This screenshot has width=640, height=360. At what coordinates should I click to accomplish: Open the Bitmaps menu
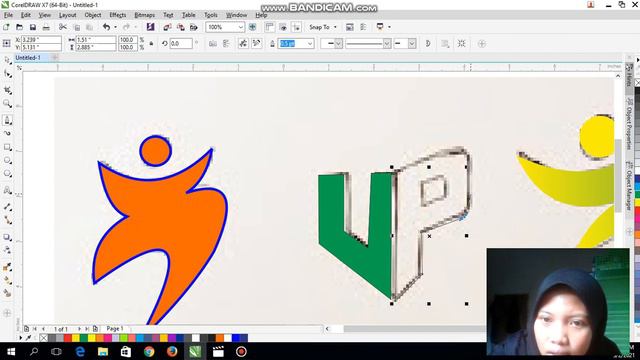click(x=144, y=15)
